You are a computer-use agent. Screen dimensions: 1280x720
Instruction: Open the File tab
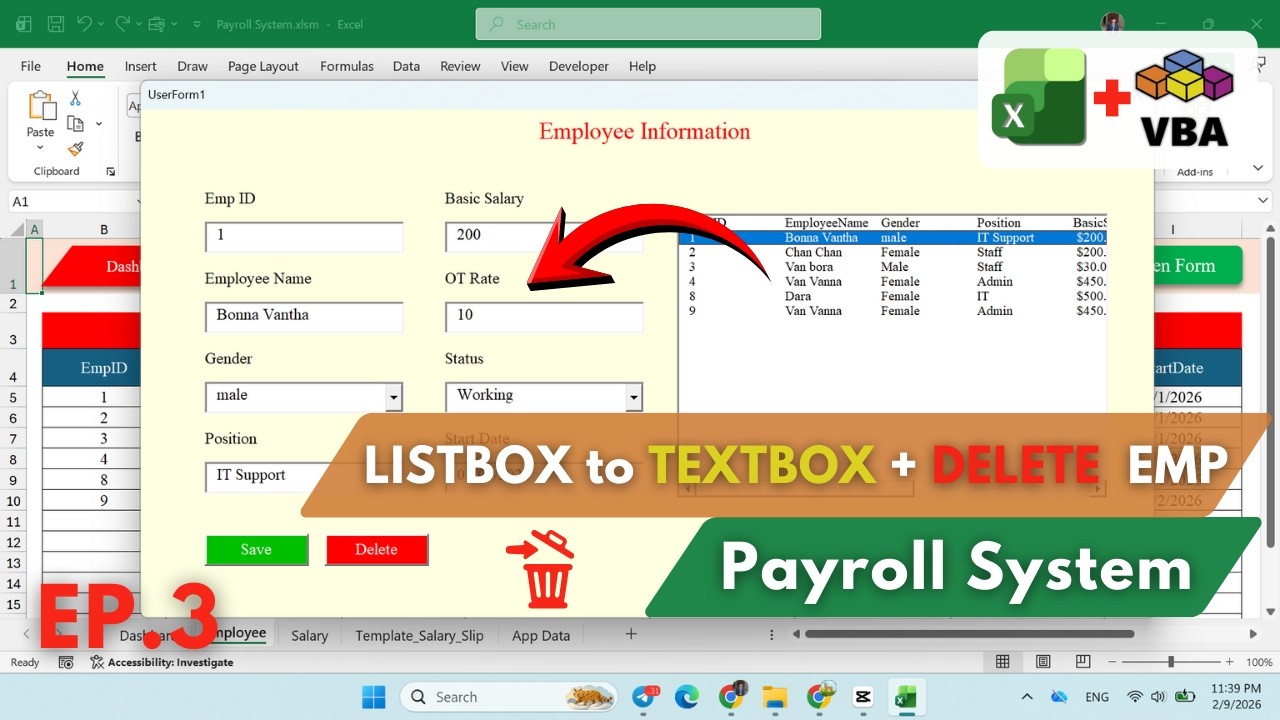pyautogui.click(x=31, y=66)
